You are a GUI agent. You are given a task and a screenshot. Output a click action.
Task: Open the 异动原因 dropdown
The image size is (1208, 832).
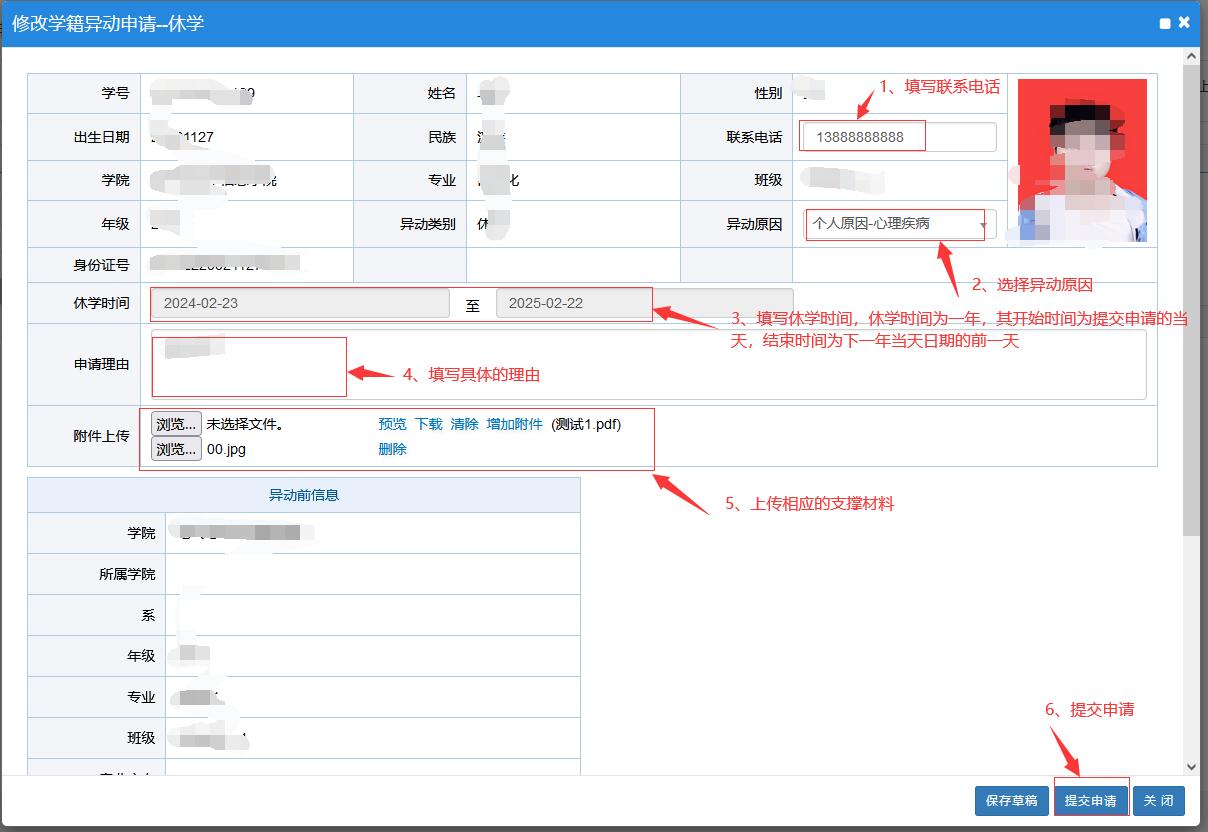point(899,224)
